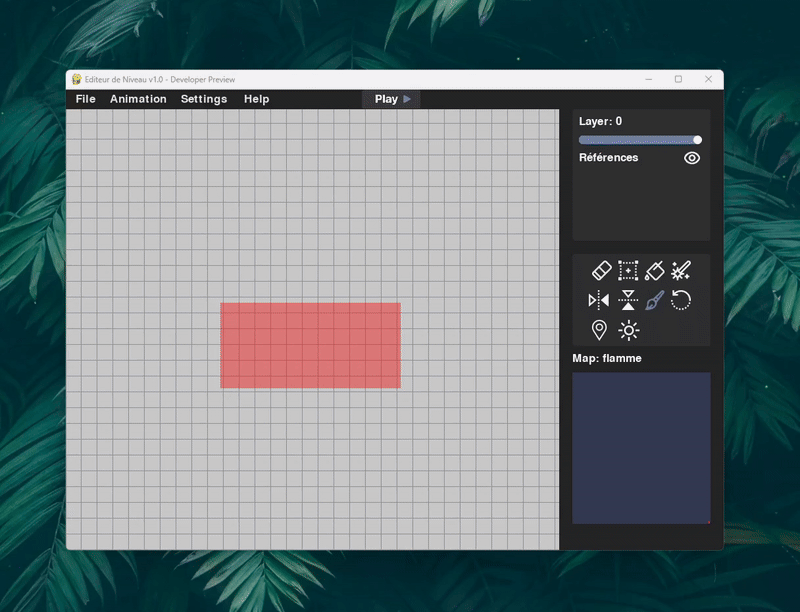Click the red highlighted region on the grid
Screen dimensions: 800x612
click(311, 345)
